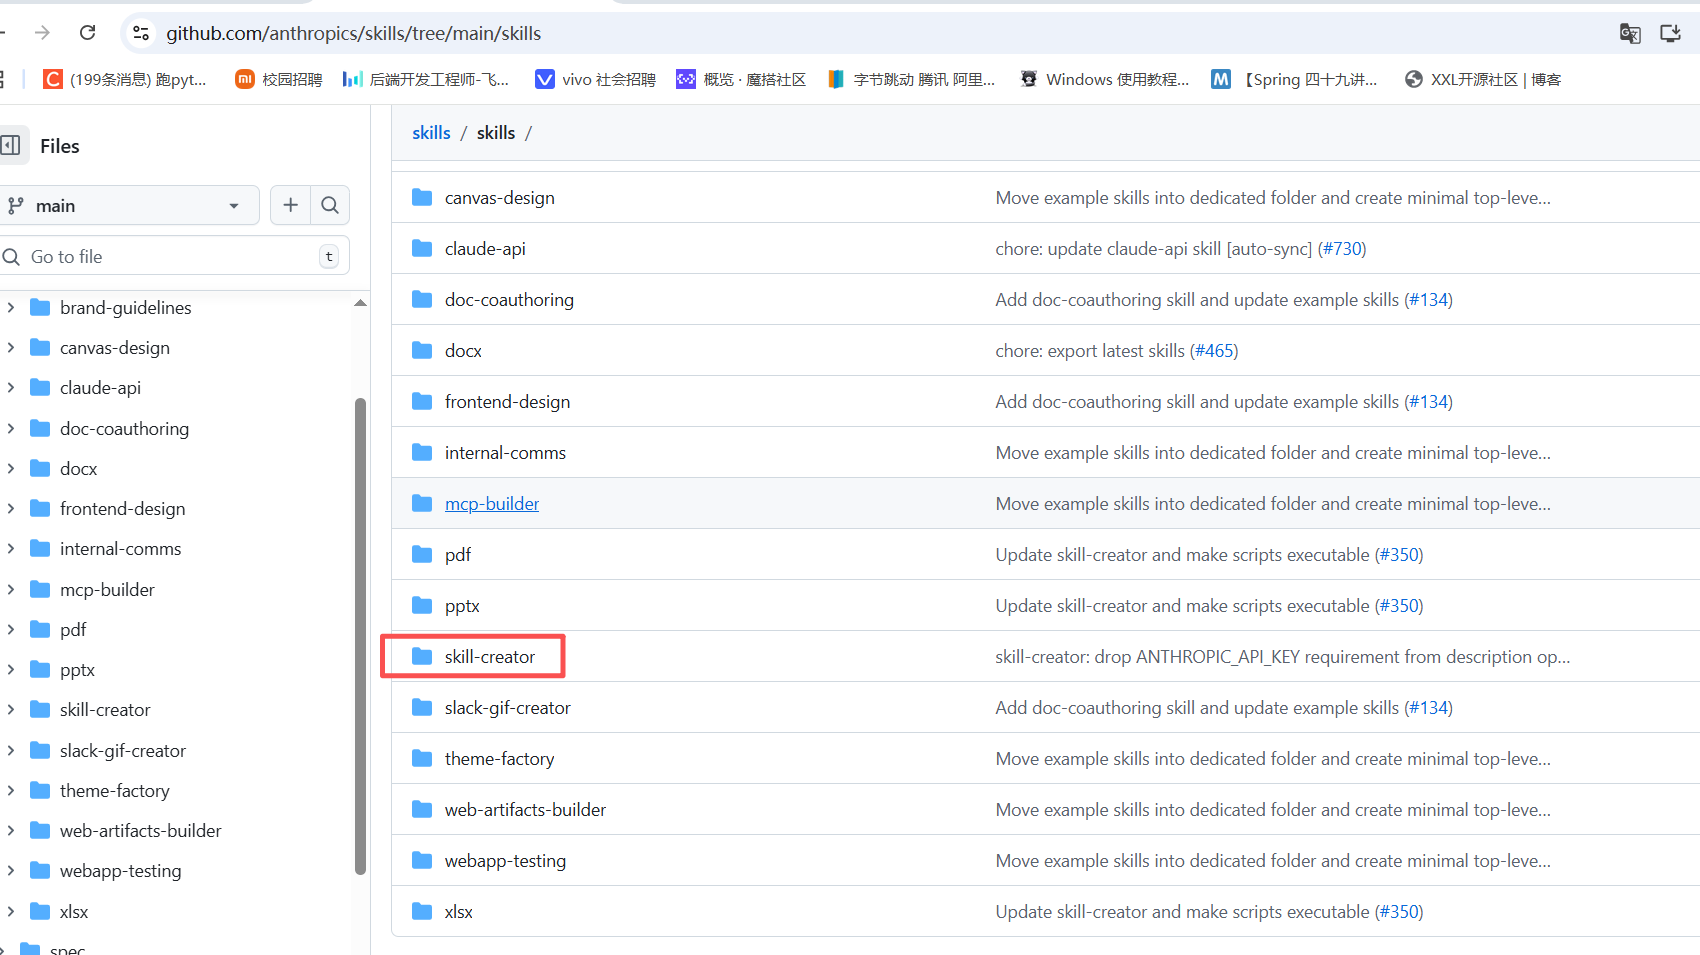Expand claude-api in file tree
Screen dimensions: 1700x955
11,387
